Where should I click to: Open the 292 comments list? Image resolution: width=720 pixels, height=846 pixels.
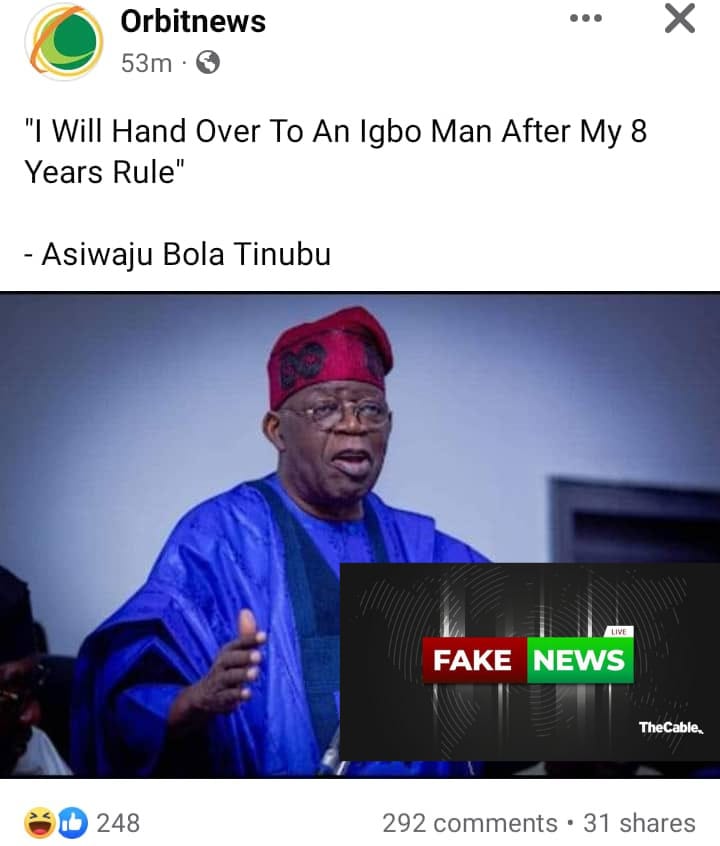click(x=470, y=823)
